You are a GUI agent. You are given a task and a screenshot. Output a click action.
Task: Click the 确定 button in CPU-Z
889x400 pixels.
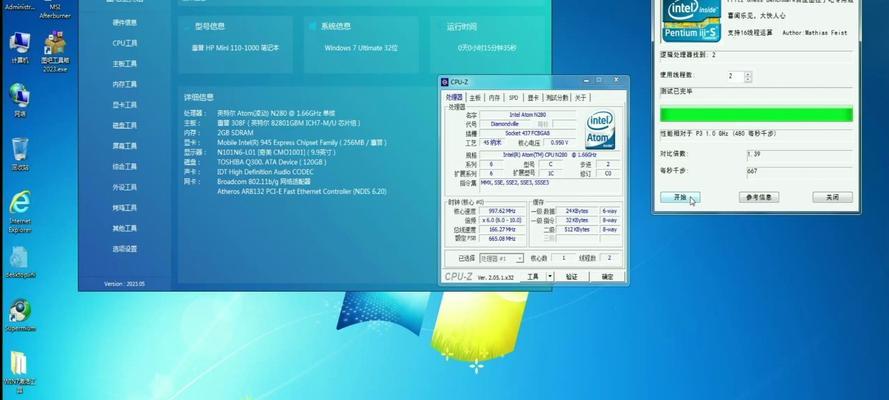click(607, 276)
